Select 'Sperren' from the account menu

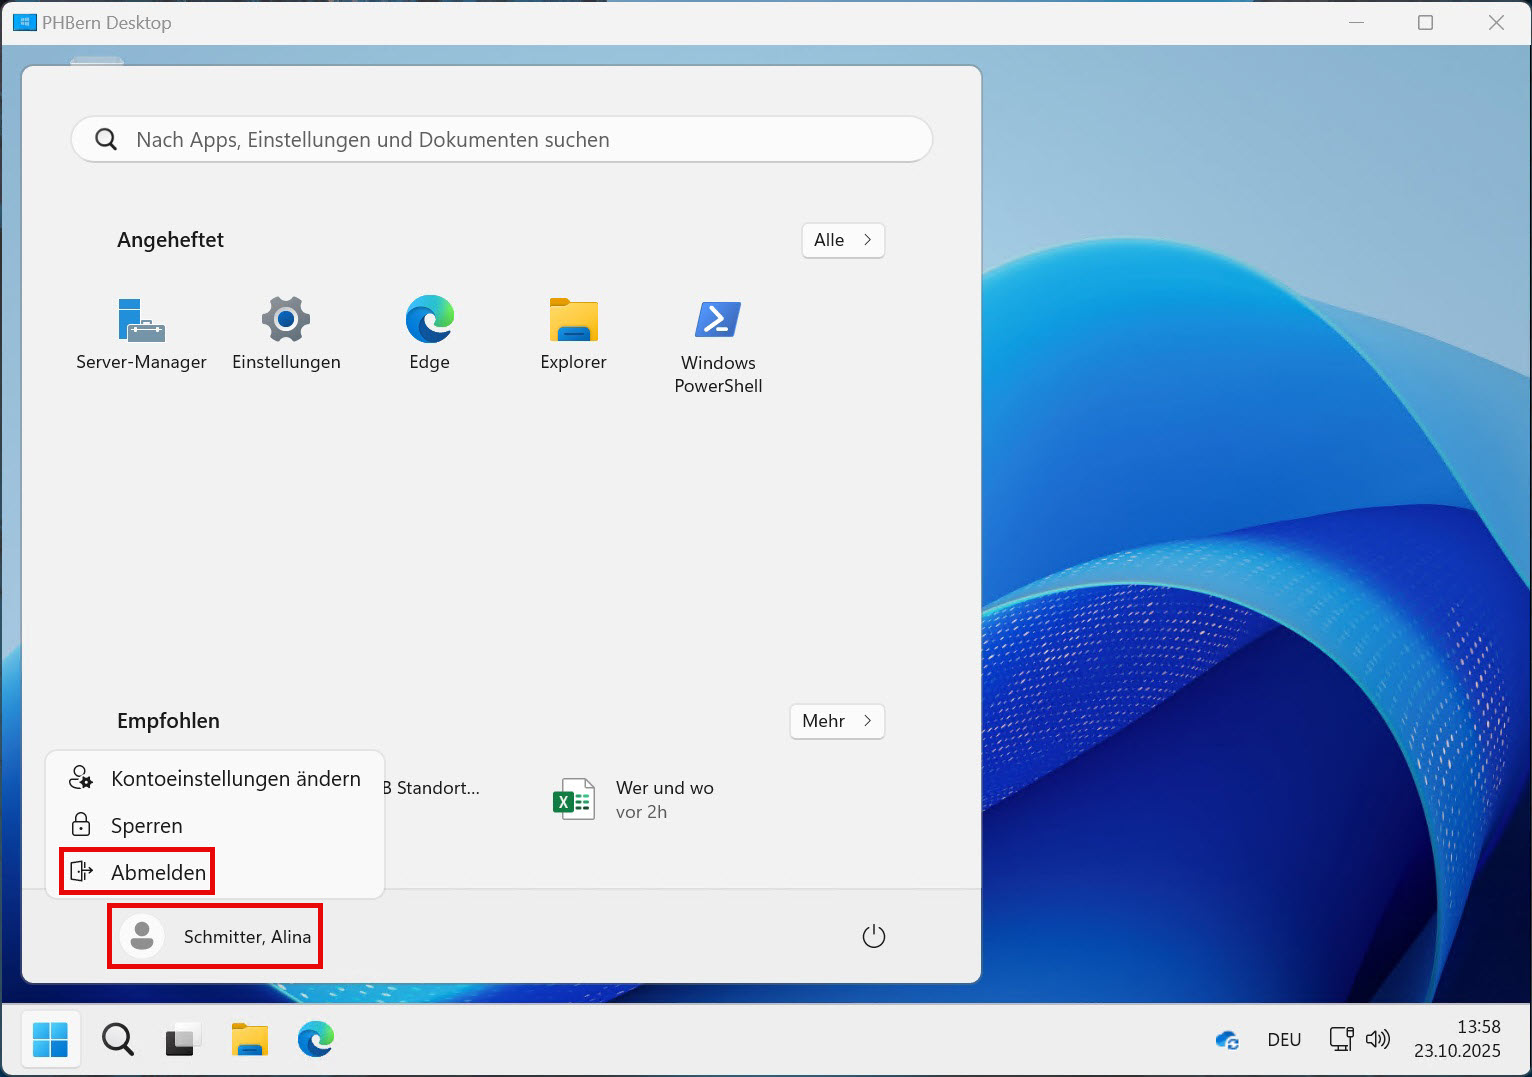click(x=146, y=825)
